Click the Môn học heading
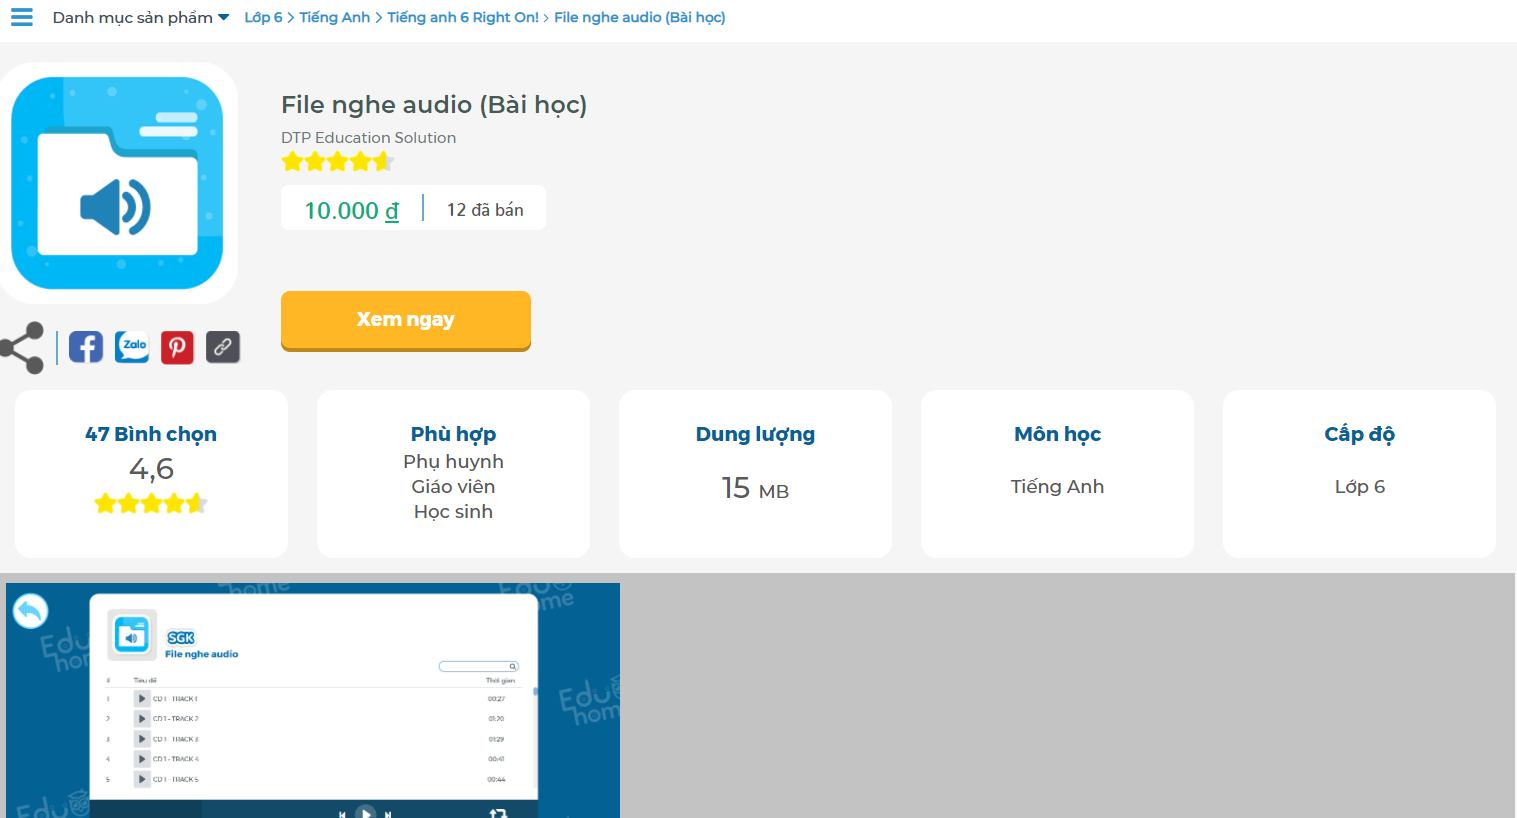1517x818 pixels. [x=1057, y=434]
